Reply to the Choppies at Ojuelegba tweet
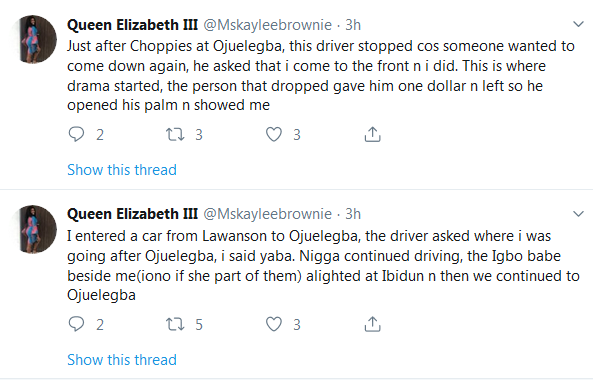 pos(76,134)
